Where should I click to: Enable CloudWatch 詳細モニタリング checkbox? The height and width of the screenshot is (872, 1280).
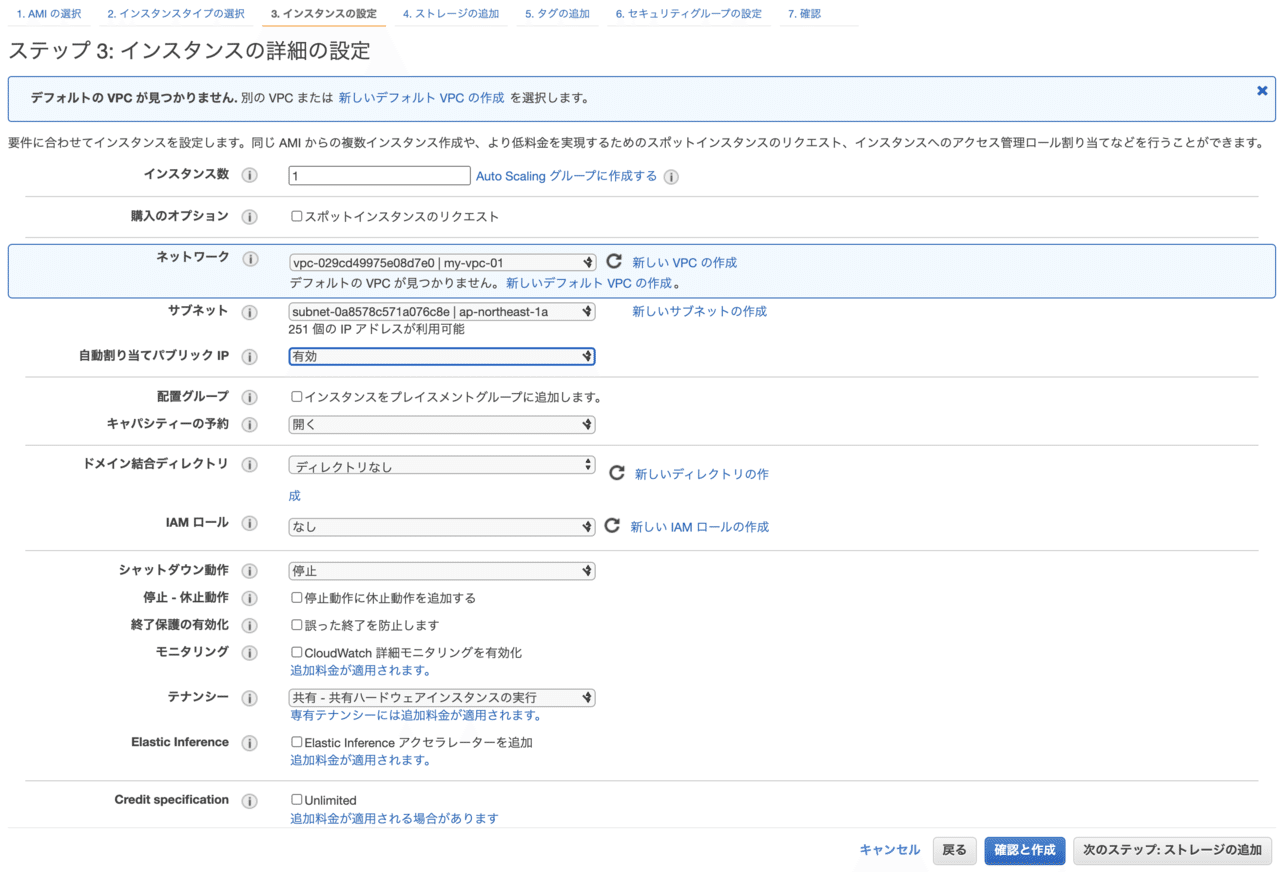click(297, 652)
